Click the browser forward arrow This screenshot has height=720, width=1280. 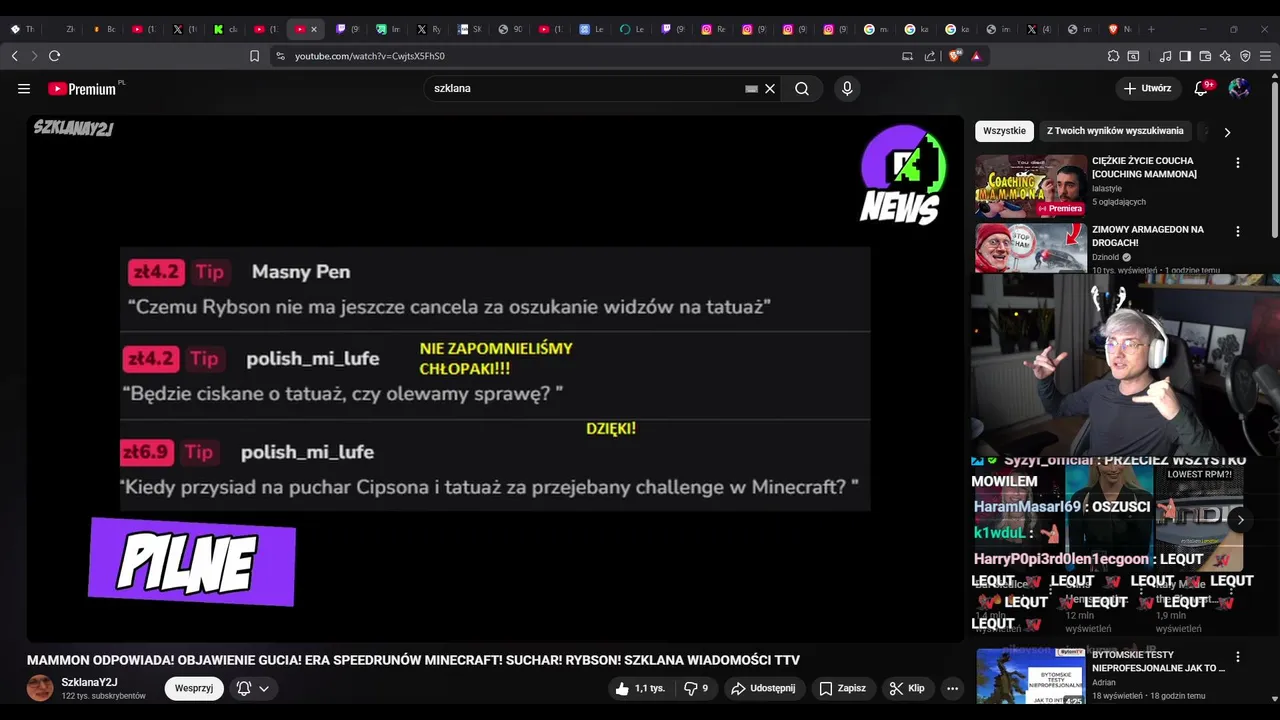coord(34,56)
